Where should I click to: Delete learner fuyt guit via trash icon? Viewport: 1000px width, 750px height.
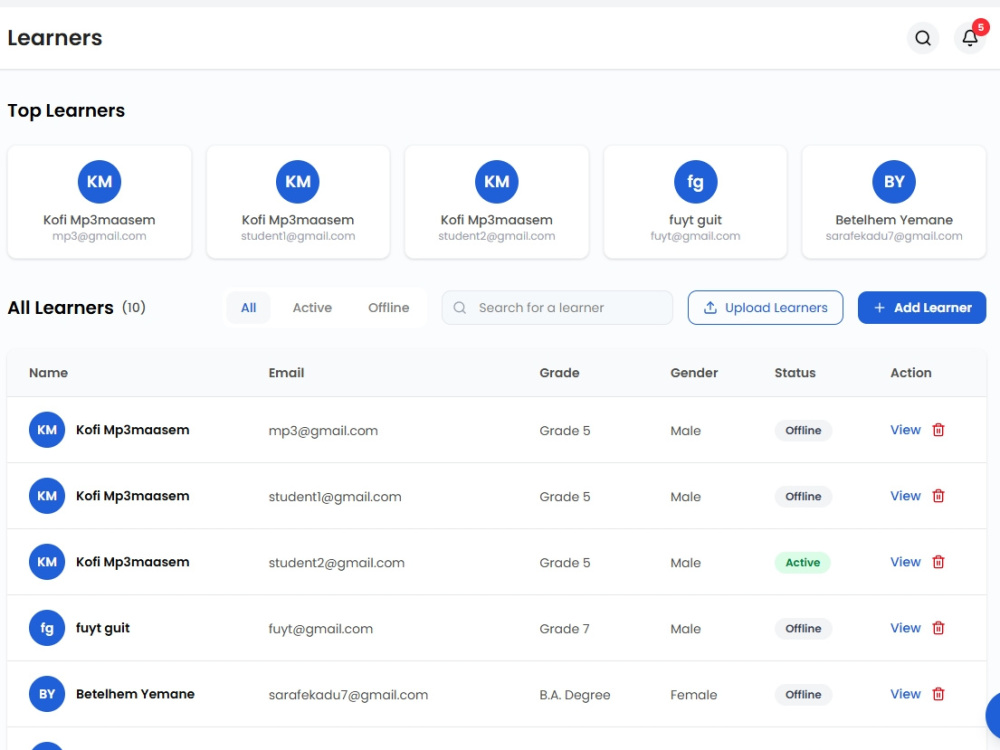(938, 628)
